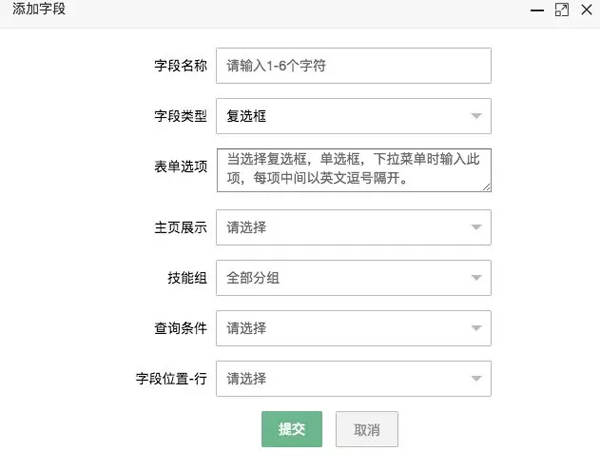600x471 pixels.
Task: Click the 技能组 label
Action: (x=187, y=277)
